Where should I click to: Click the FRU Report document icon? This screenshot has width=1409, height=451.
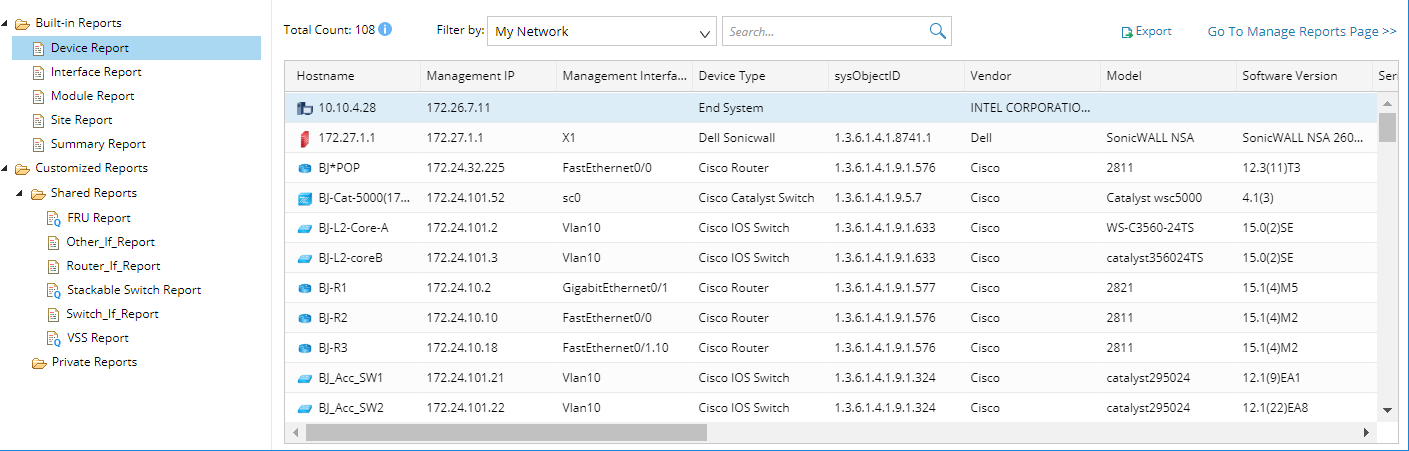click(55, 218)
